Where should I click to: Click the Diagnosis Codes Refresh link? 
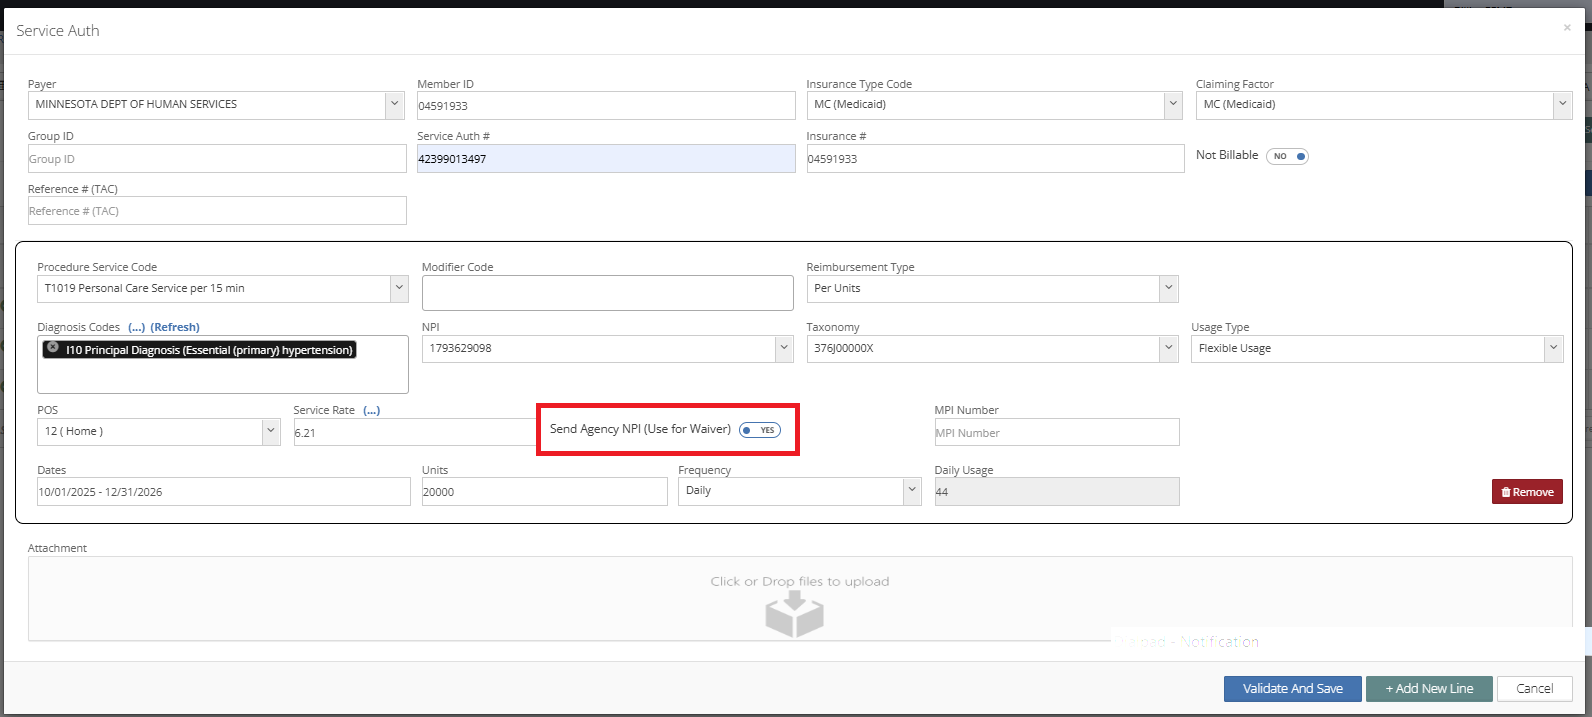coord(175,327)
